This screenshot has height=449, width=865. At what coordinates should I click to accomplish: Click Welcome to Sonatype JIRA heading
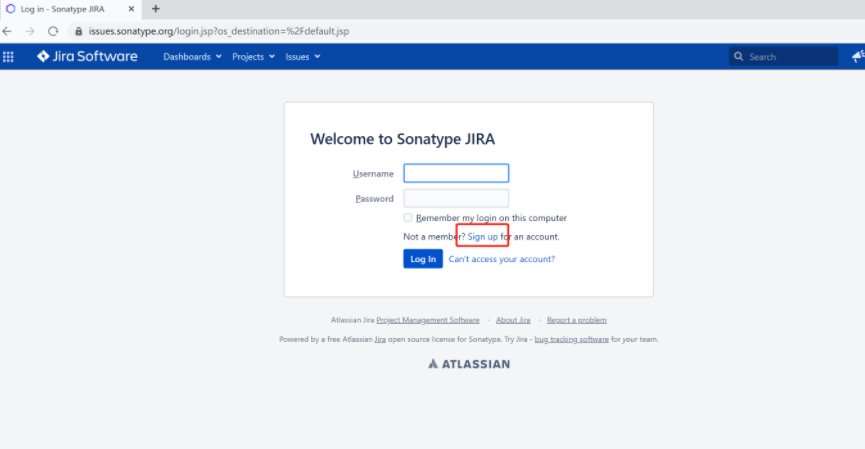(402, 139)
